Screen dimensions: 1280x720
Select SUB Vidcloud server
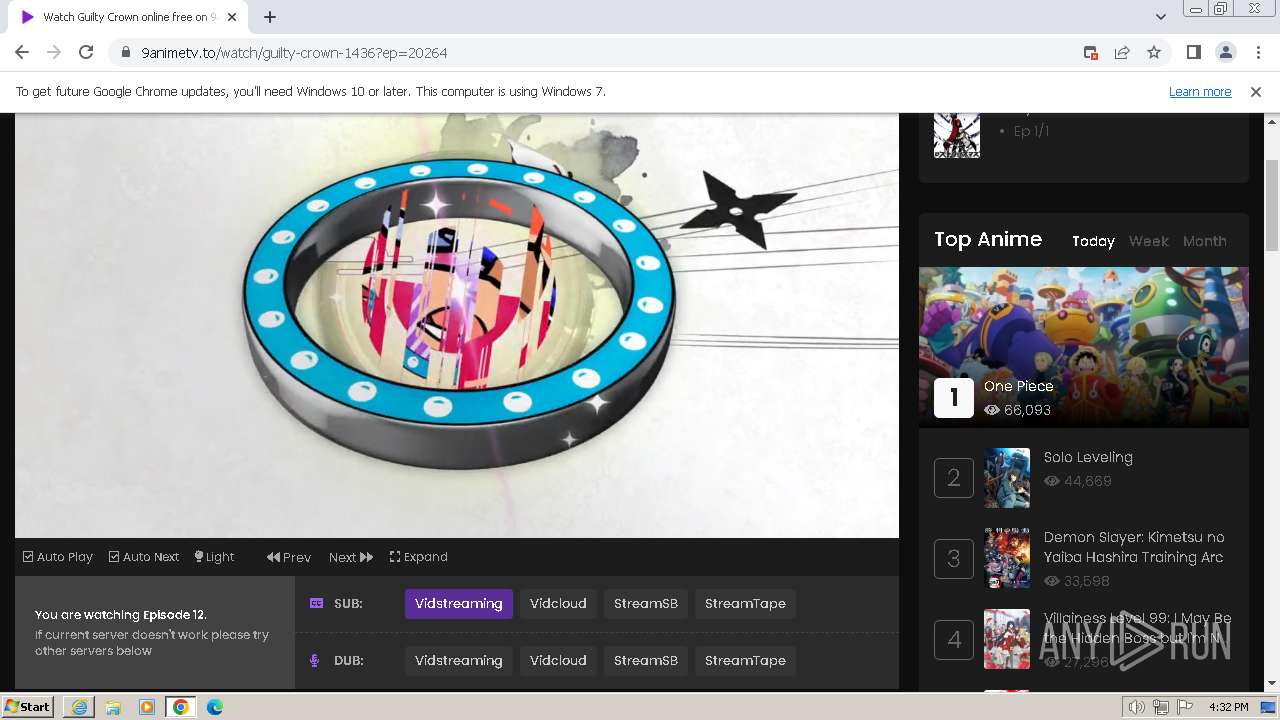558,604
